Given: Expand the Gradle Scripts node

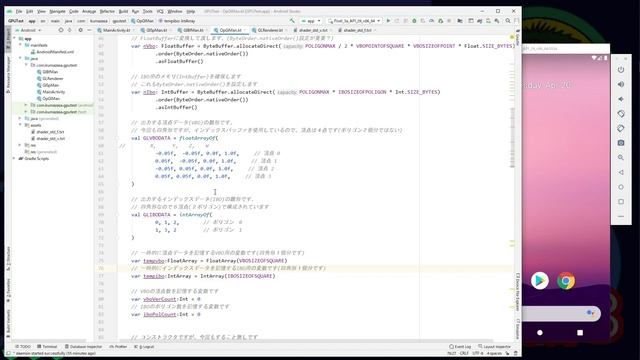Looking at the screenshot, I should (15, 158).
